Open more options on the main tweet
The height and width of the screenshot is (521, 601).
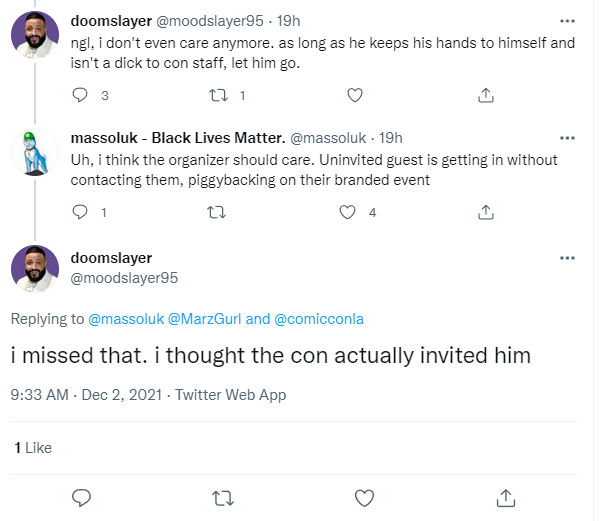pyautogui.click(x=567, y=258)
